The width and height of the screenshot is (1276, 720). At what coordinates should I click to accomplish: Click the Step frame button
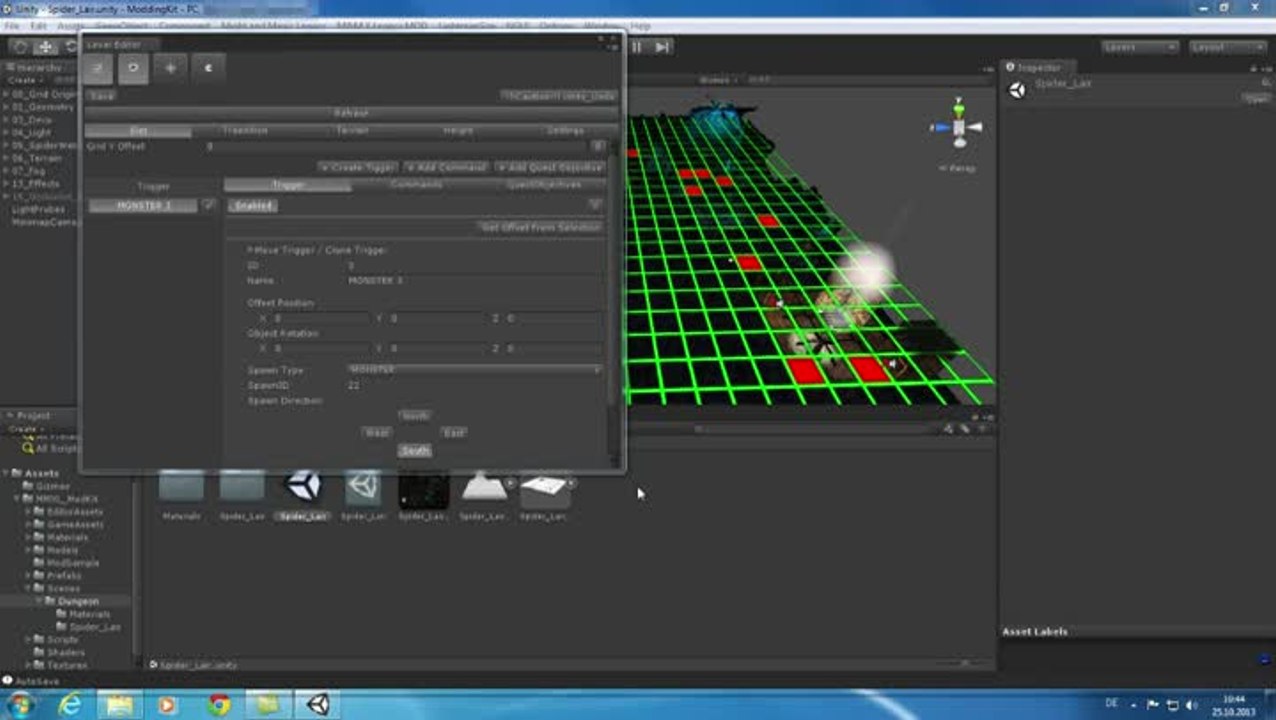pyautogui.click(x=662, y=47)
